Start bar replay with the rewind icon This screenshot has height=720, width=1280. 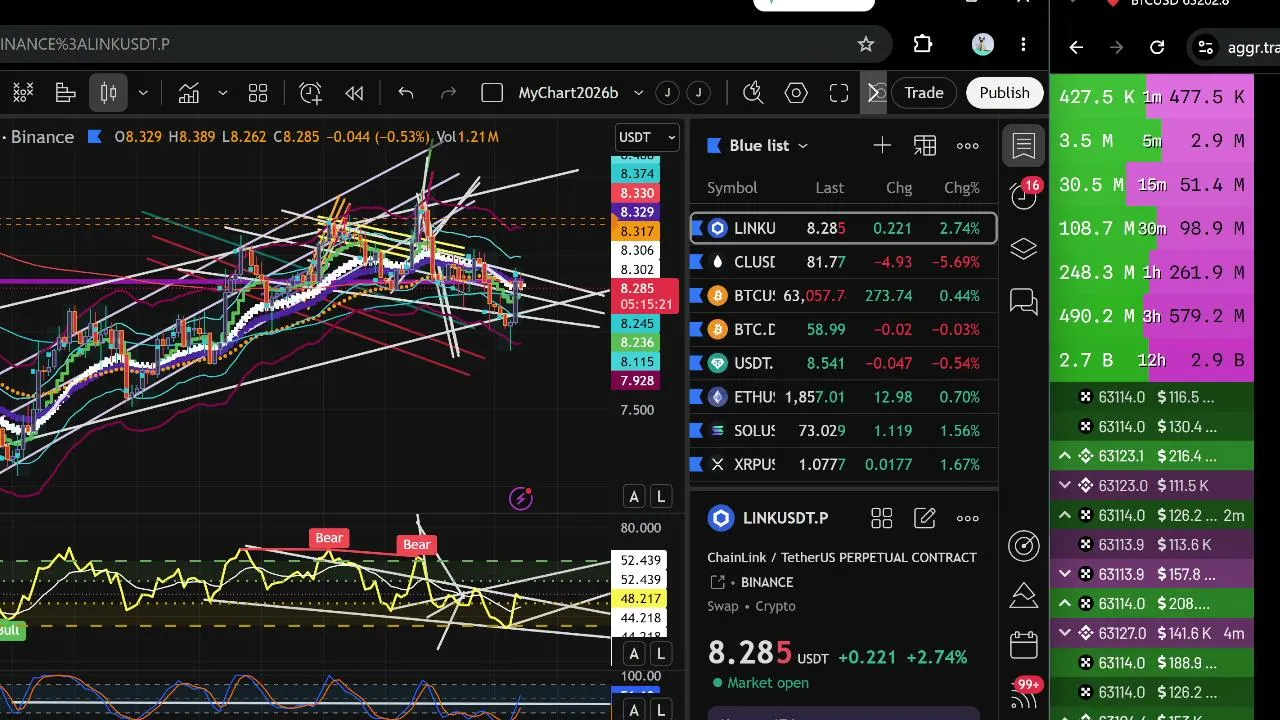[354, 93]
